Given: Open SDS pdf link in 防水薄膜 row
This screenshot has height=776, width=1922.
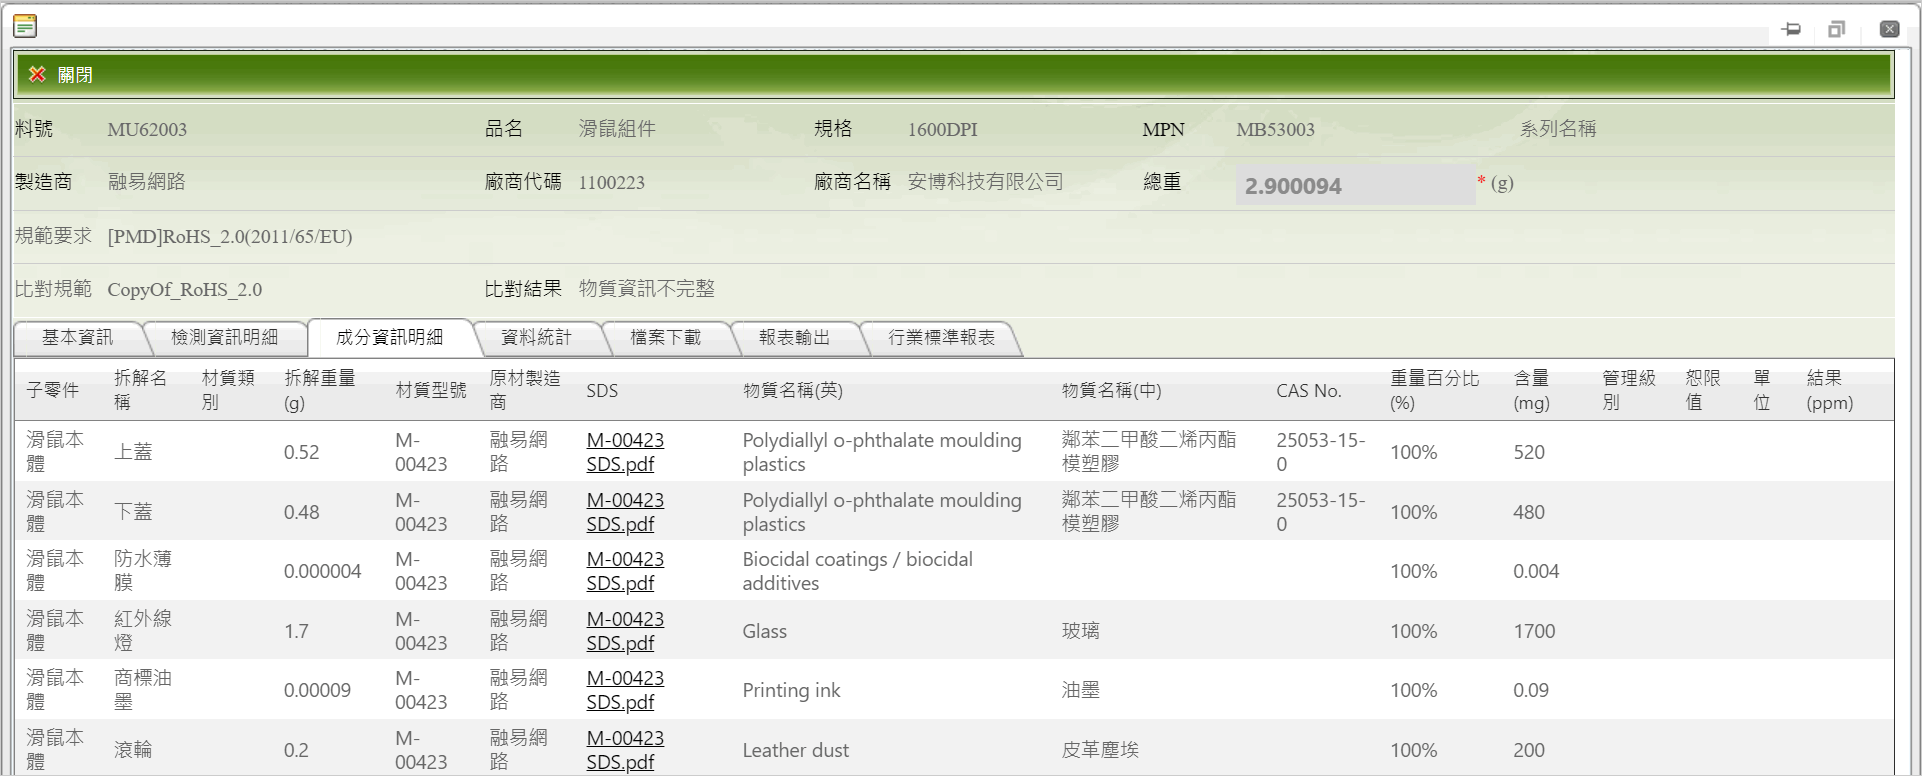Looking at the screenshot, I should 625,571.
